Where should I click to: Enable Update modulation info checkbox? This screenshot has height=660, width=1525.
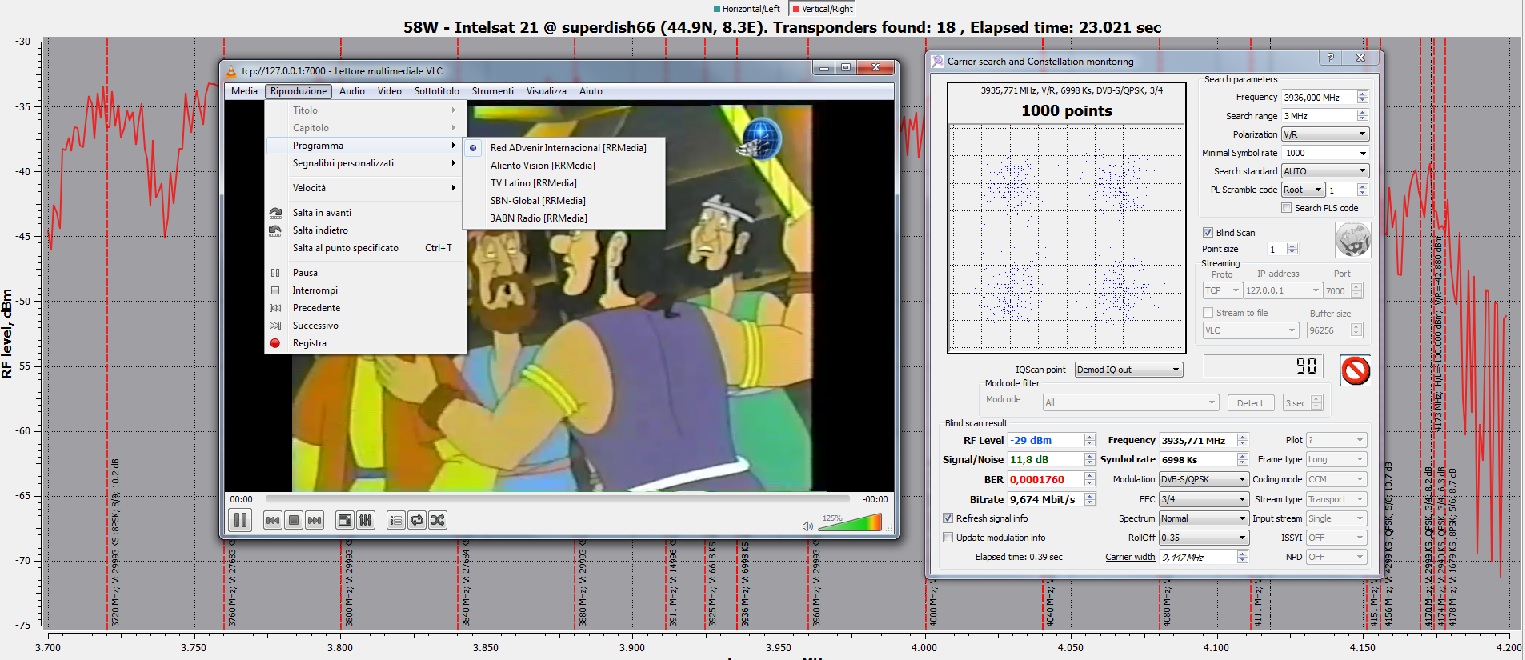[x=948, y=537]
